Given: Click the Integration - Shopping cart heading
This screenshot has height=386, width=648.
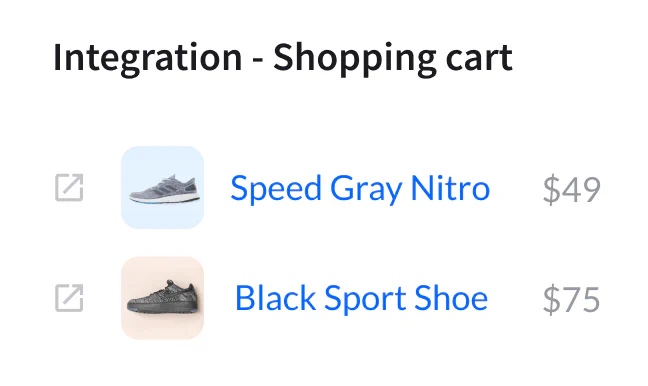Looking at the screenshot, I should pyautogui.click(x=283, y=58).
